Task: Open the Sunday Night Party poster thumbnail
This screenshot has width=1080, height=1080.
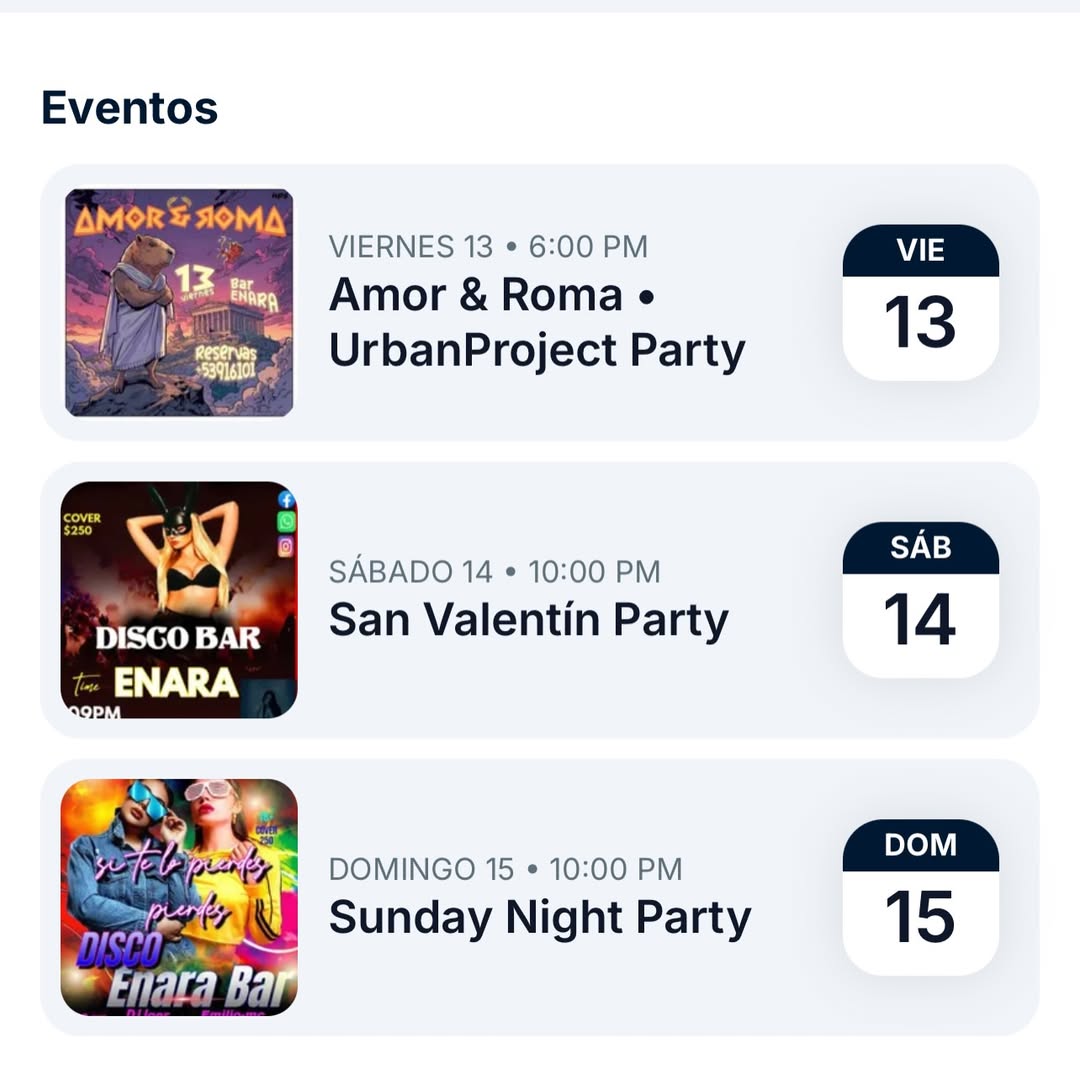Action: (179, 897)
